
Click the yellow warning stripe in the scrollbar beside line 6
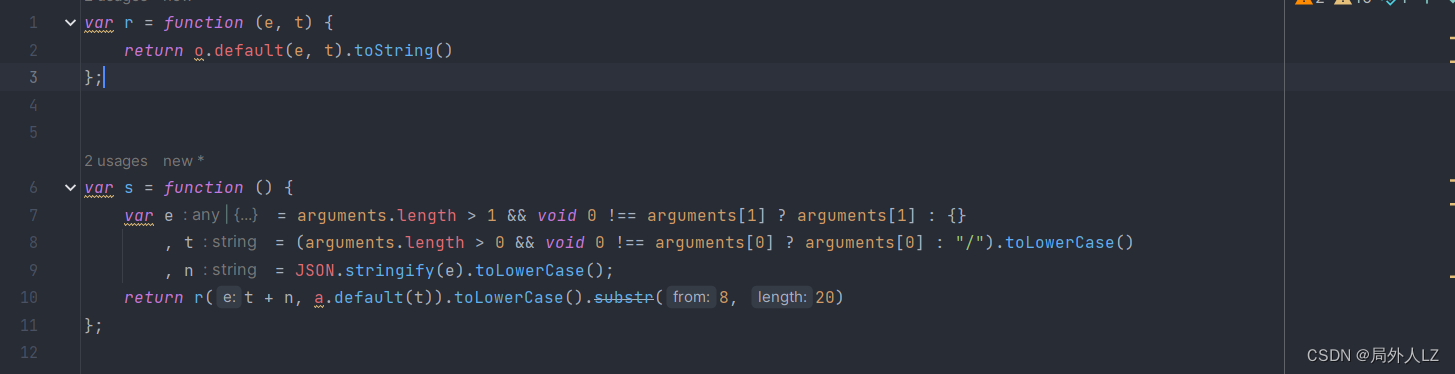(x=1451, y=180)
